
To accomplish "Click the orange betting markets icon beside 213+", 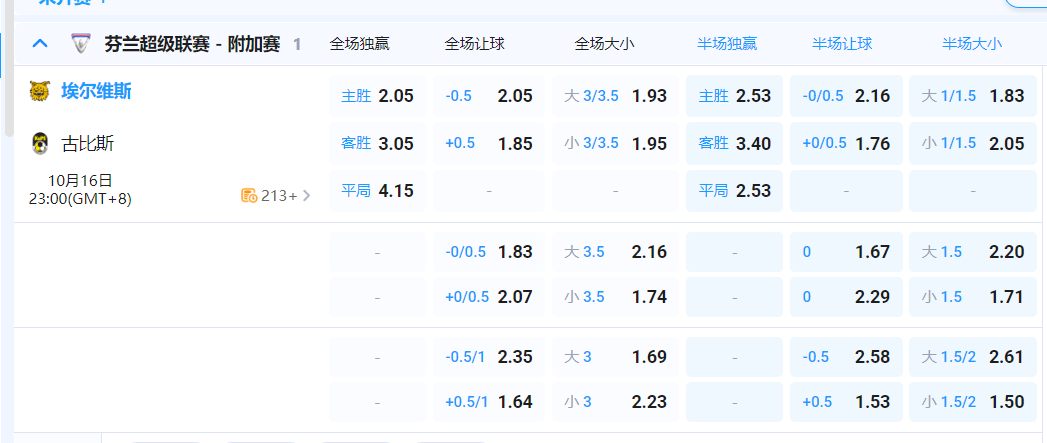I will coord(249,196).
